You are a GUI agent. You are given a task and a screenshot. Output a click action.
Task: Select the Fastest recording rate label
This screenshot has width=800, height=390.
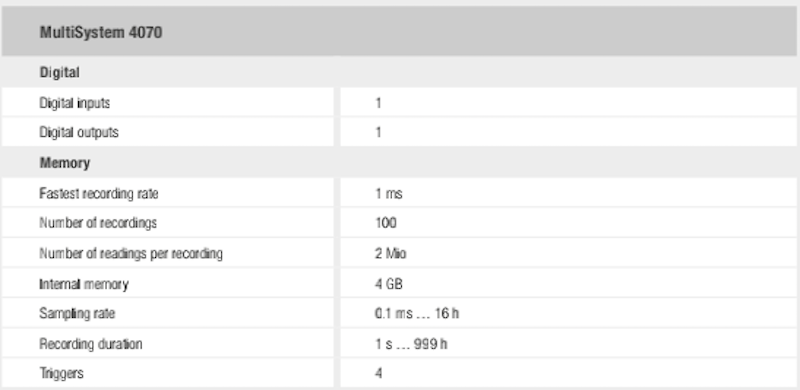(98, 194)
